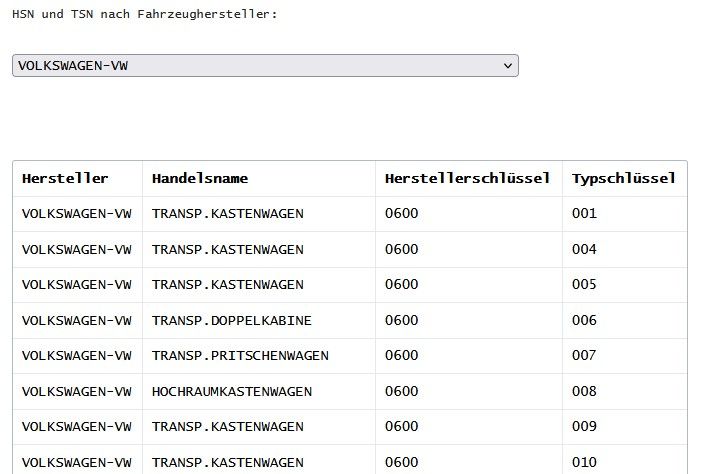701x474 pixels.
Task: Click the chevron arrow on the manufacturer select
Action: tap(508, 66)
